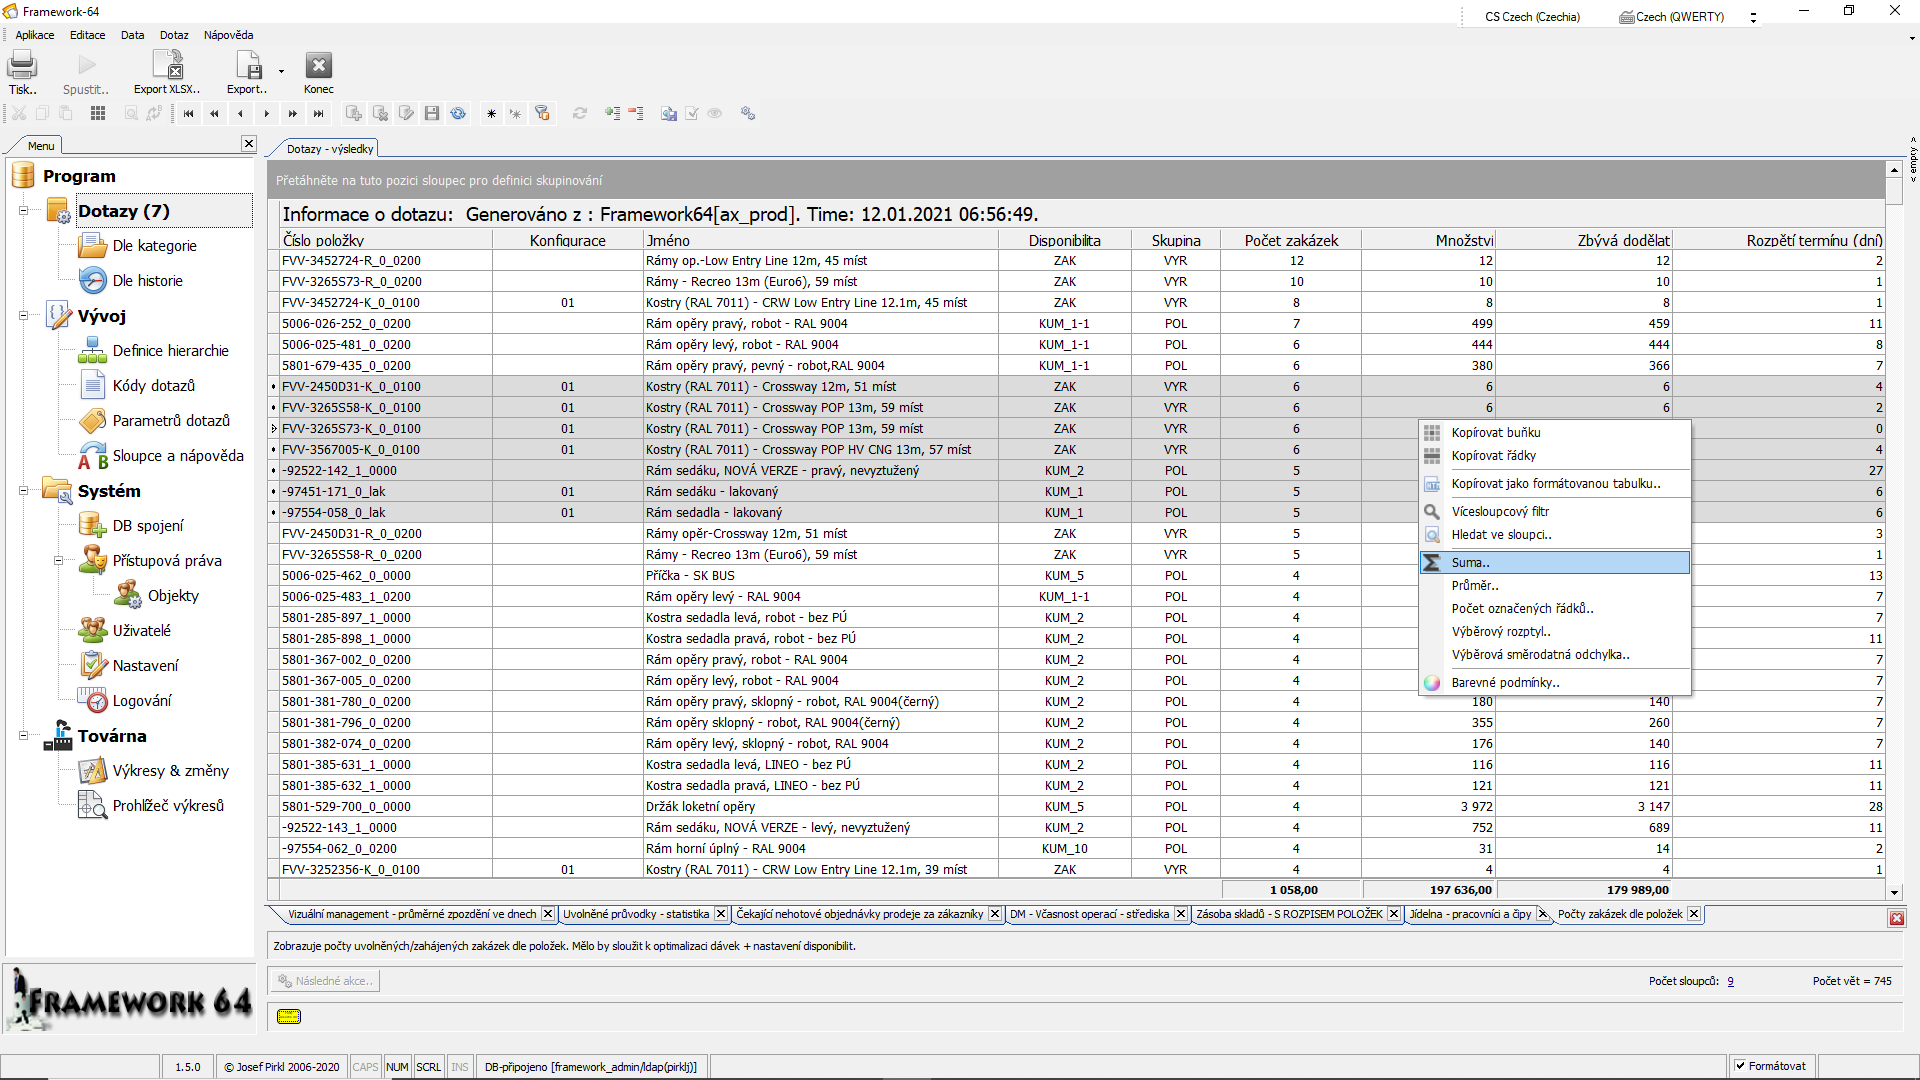Screen dimensions: 1920x1080
Task: Click the gears settings toolbar icon
Action: coord(748,113)
